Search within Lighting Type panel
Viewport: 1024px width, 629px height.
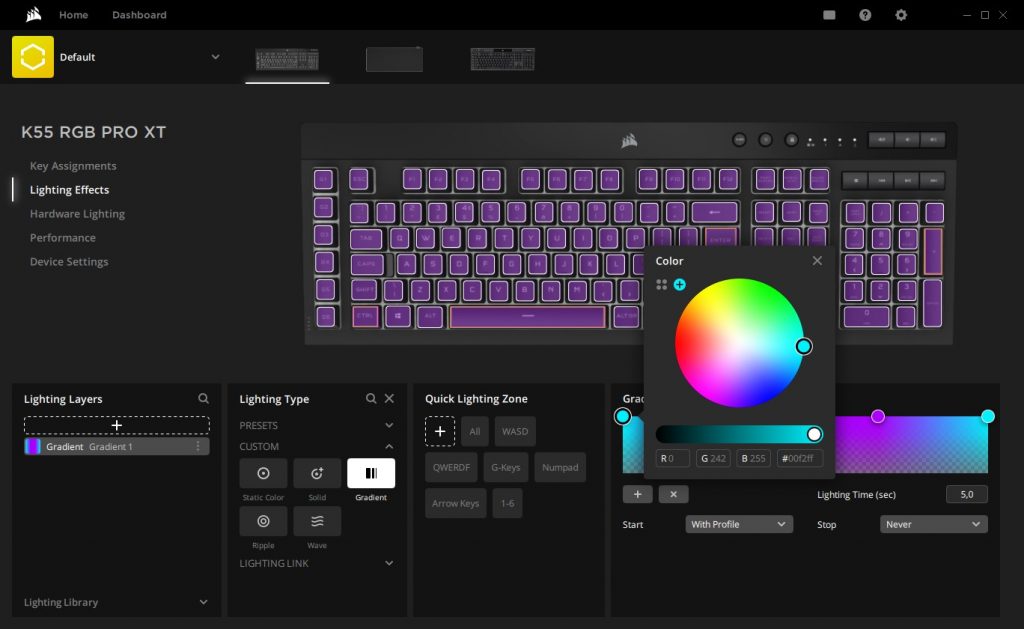click(371, 398)
